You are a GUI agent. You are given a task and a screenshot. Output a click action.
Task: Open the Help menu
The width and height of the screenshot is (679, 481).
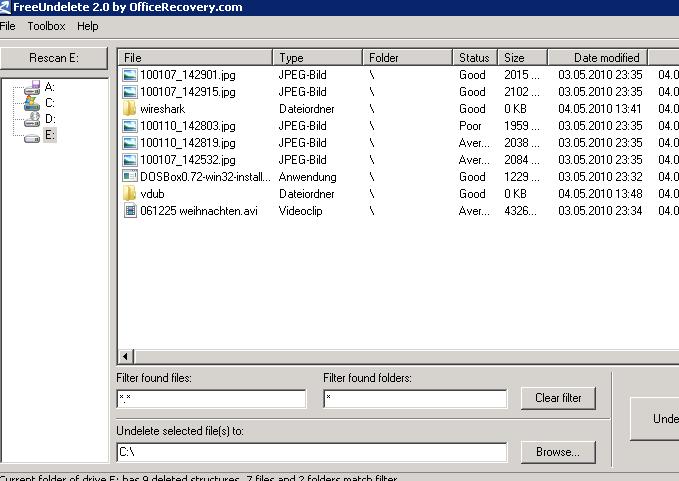click(87, 26)
